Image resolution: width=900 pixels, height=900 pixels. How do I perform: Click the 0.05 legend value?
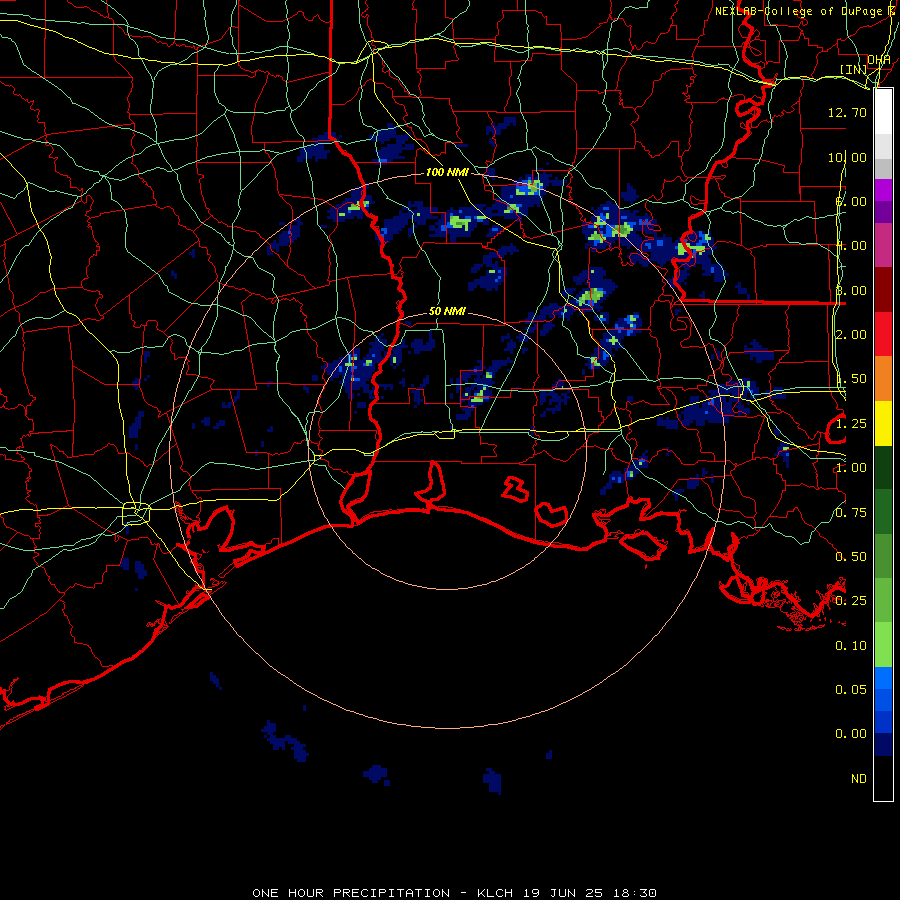coord(851,690)
